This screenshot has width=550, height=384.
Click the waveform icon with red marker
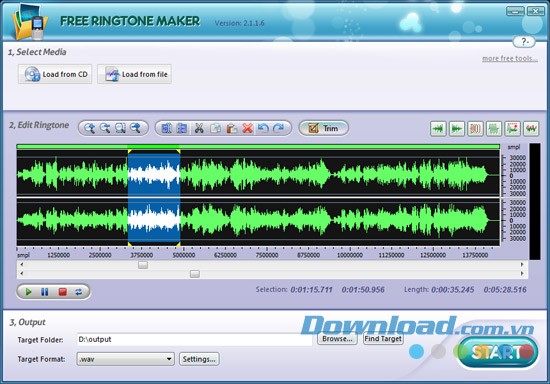[512, 129]
